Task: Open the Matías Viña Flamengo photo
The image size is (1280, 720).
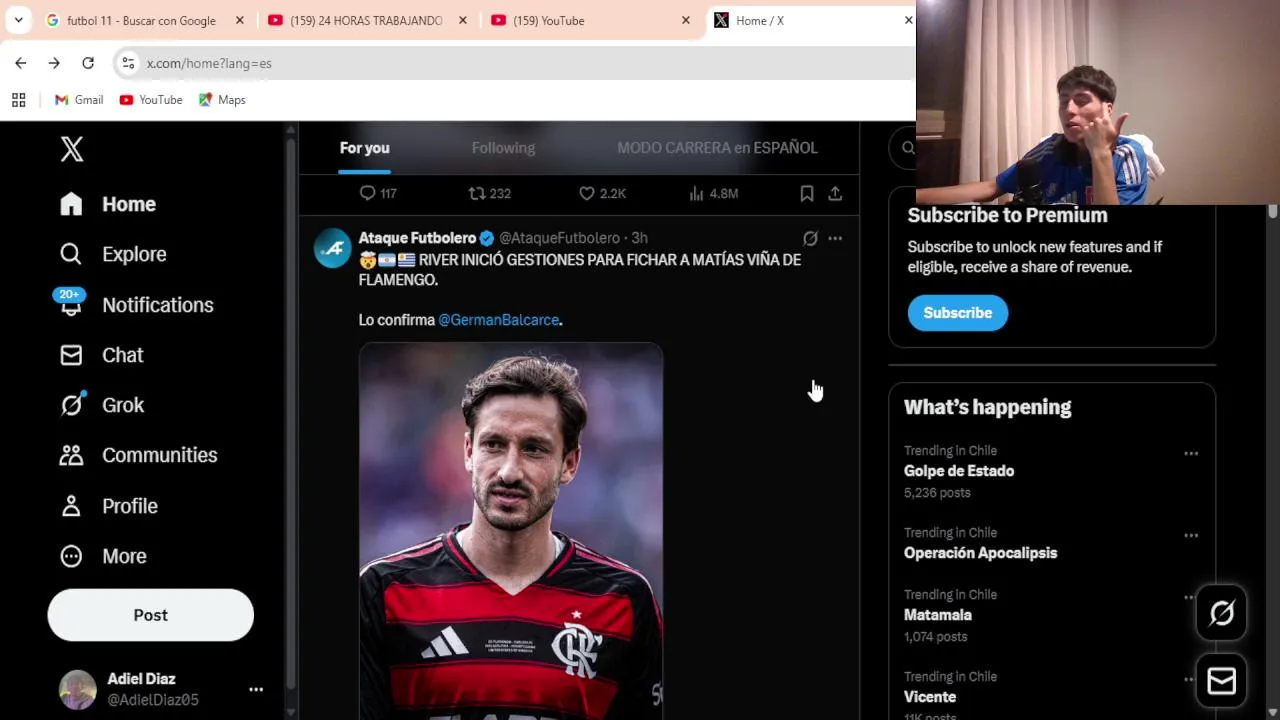Action: [511, 531]
